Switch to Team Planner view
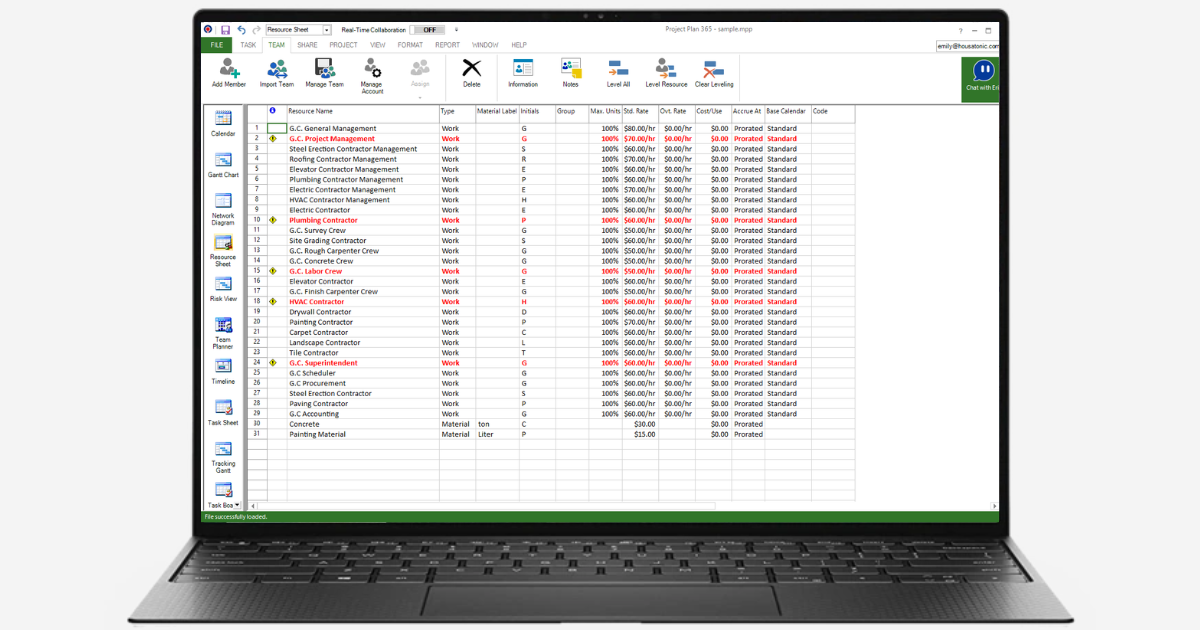 pos(223,332)
